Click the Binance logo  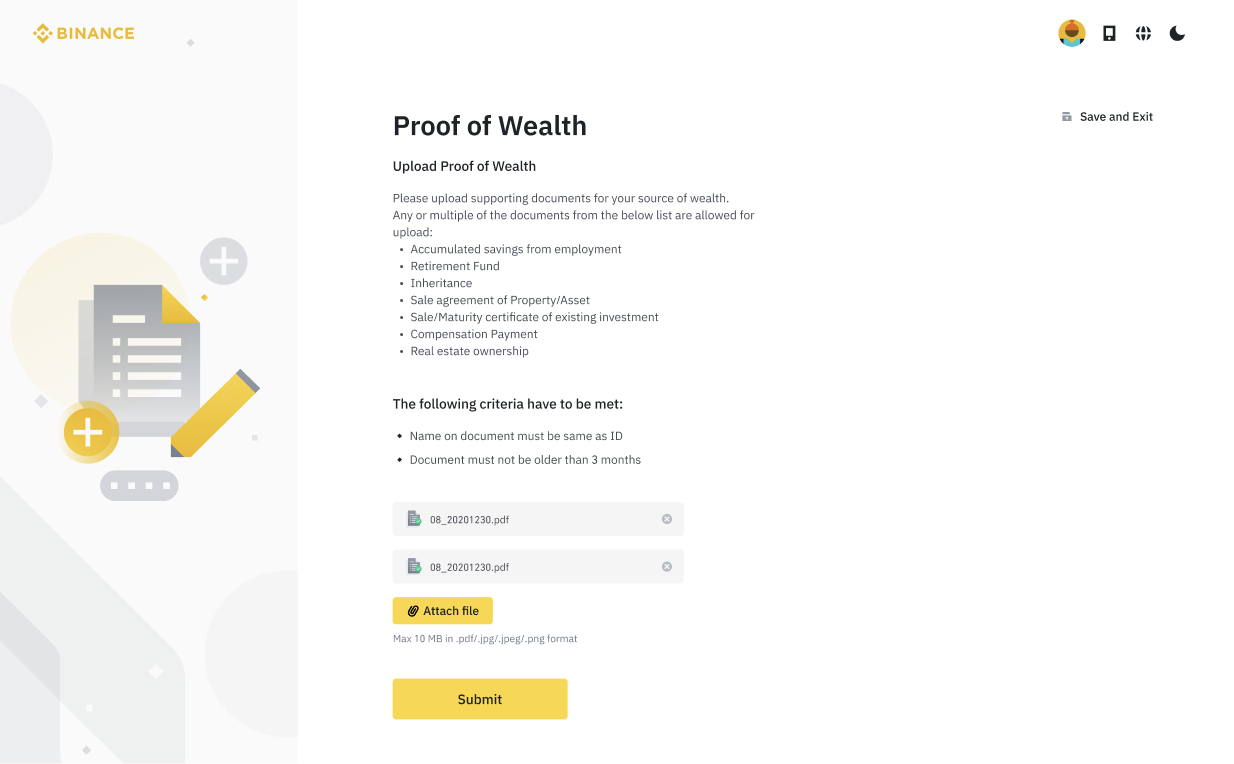pos(84,33)
